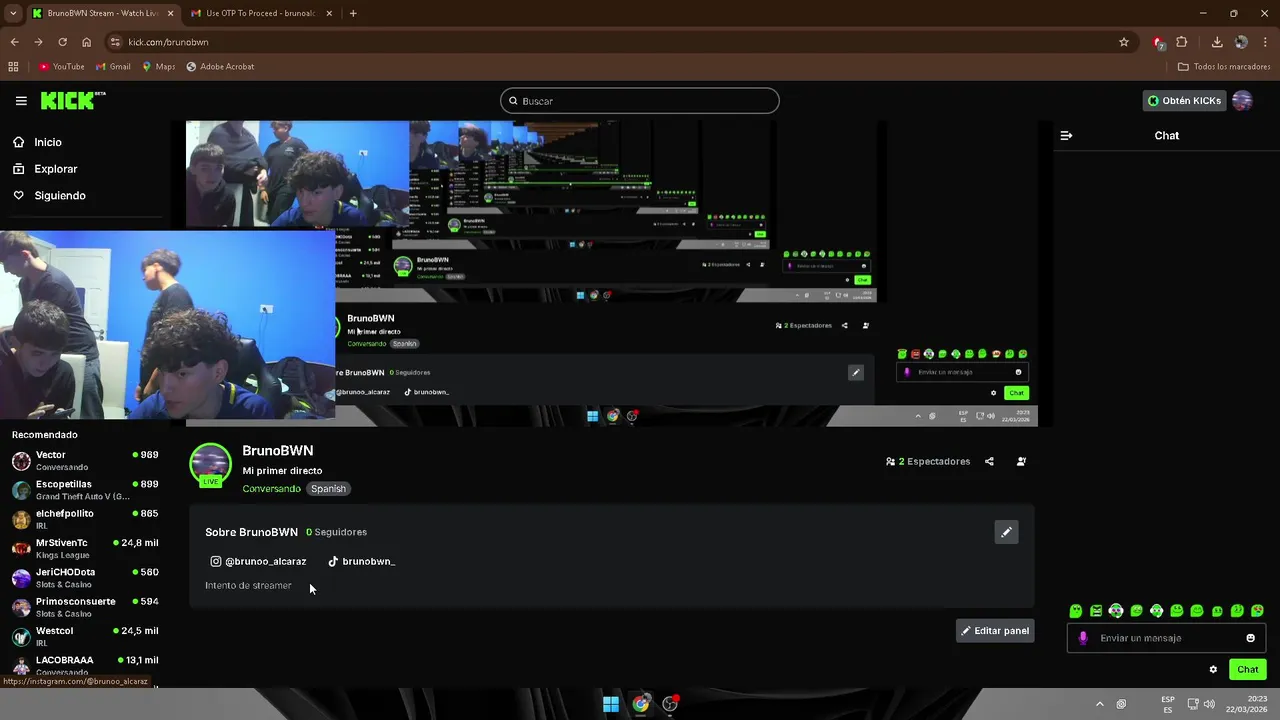Open Explorar in sidebar
This screenshot has width=1280, height=720.
coord(45,169)
